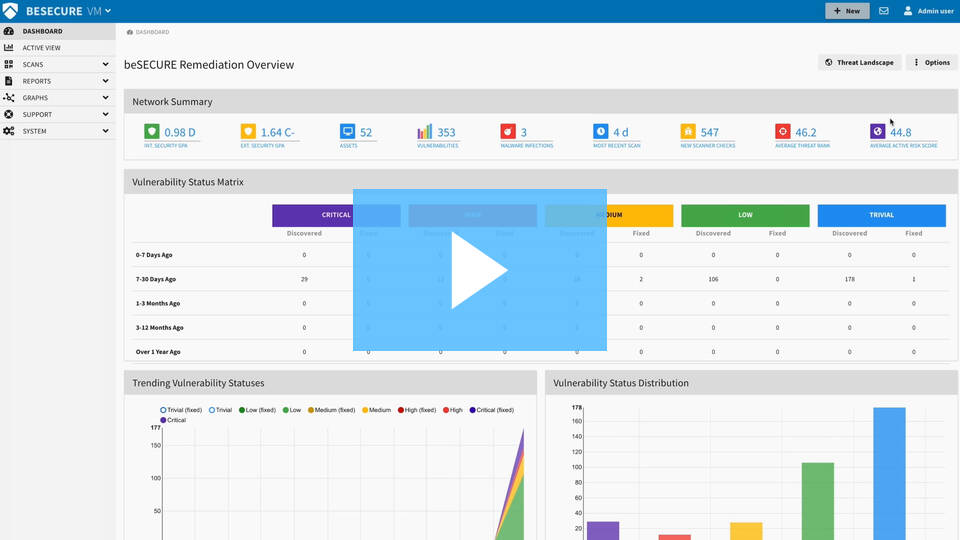Click the Reports document icon
Screen dimensions: 960x540
click(x=9, y=81)
